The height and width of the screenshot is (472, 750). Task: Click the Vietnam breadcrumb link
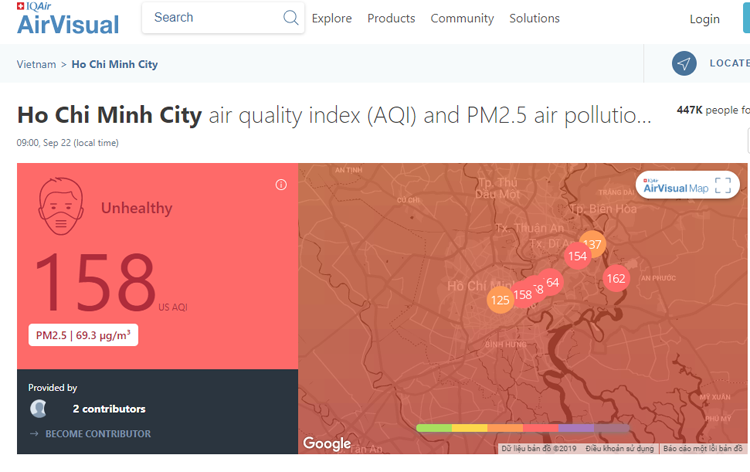click(36, 64)
